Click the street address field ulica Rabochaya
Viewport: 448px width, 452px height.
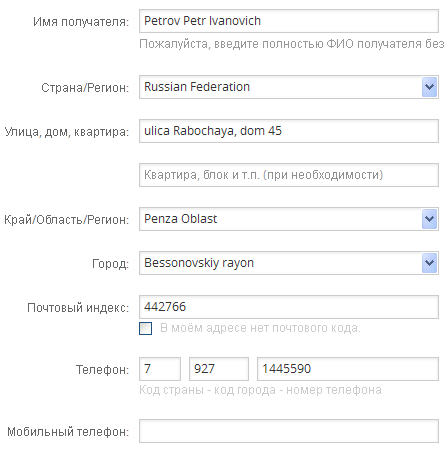pyautogui.click(x=289, y=131)
